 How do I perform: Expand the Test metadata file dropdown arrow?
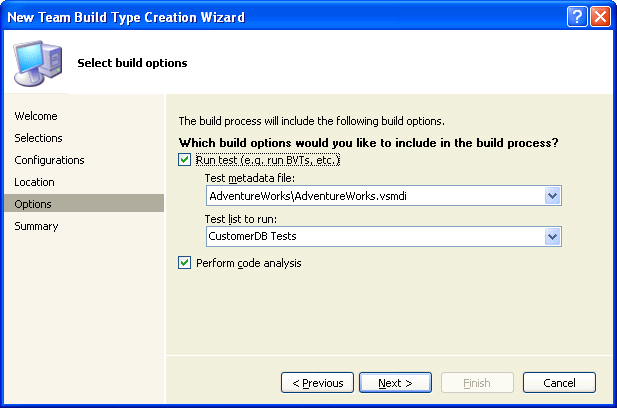click(x=552, y=196)
